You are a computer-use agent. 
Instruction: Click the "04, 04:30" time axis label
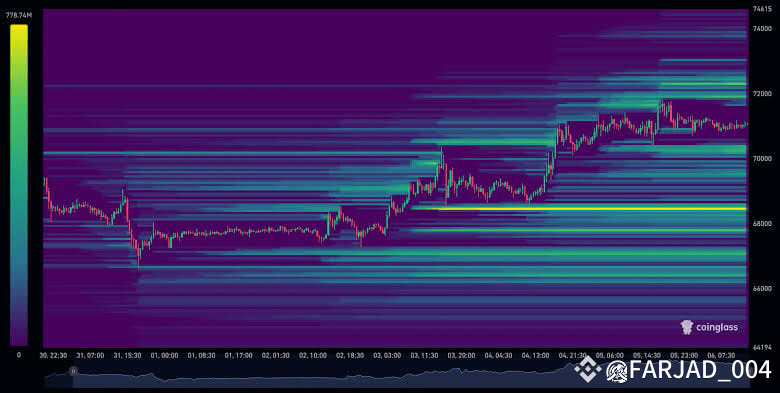click(498, 356)
